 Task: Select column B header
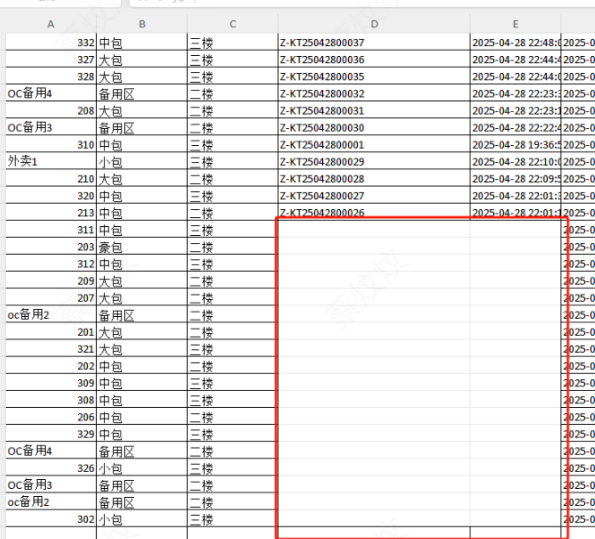(x=142, y=24)
